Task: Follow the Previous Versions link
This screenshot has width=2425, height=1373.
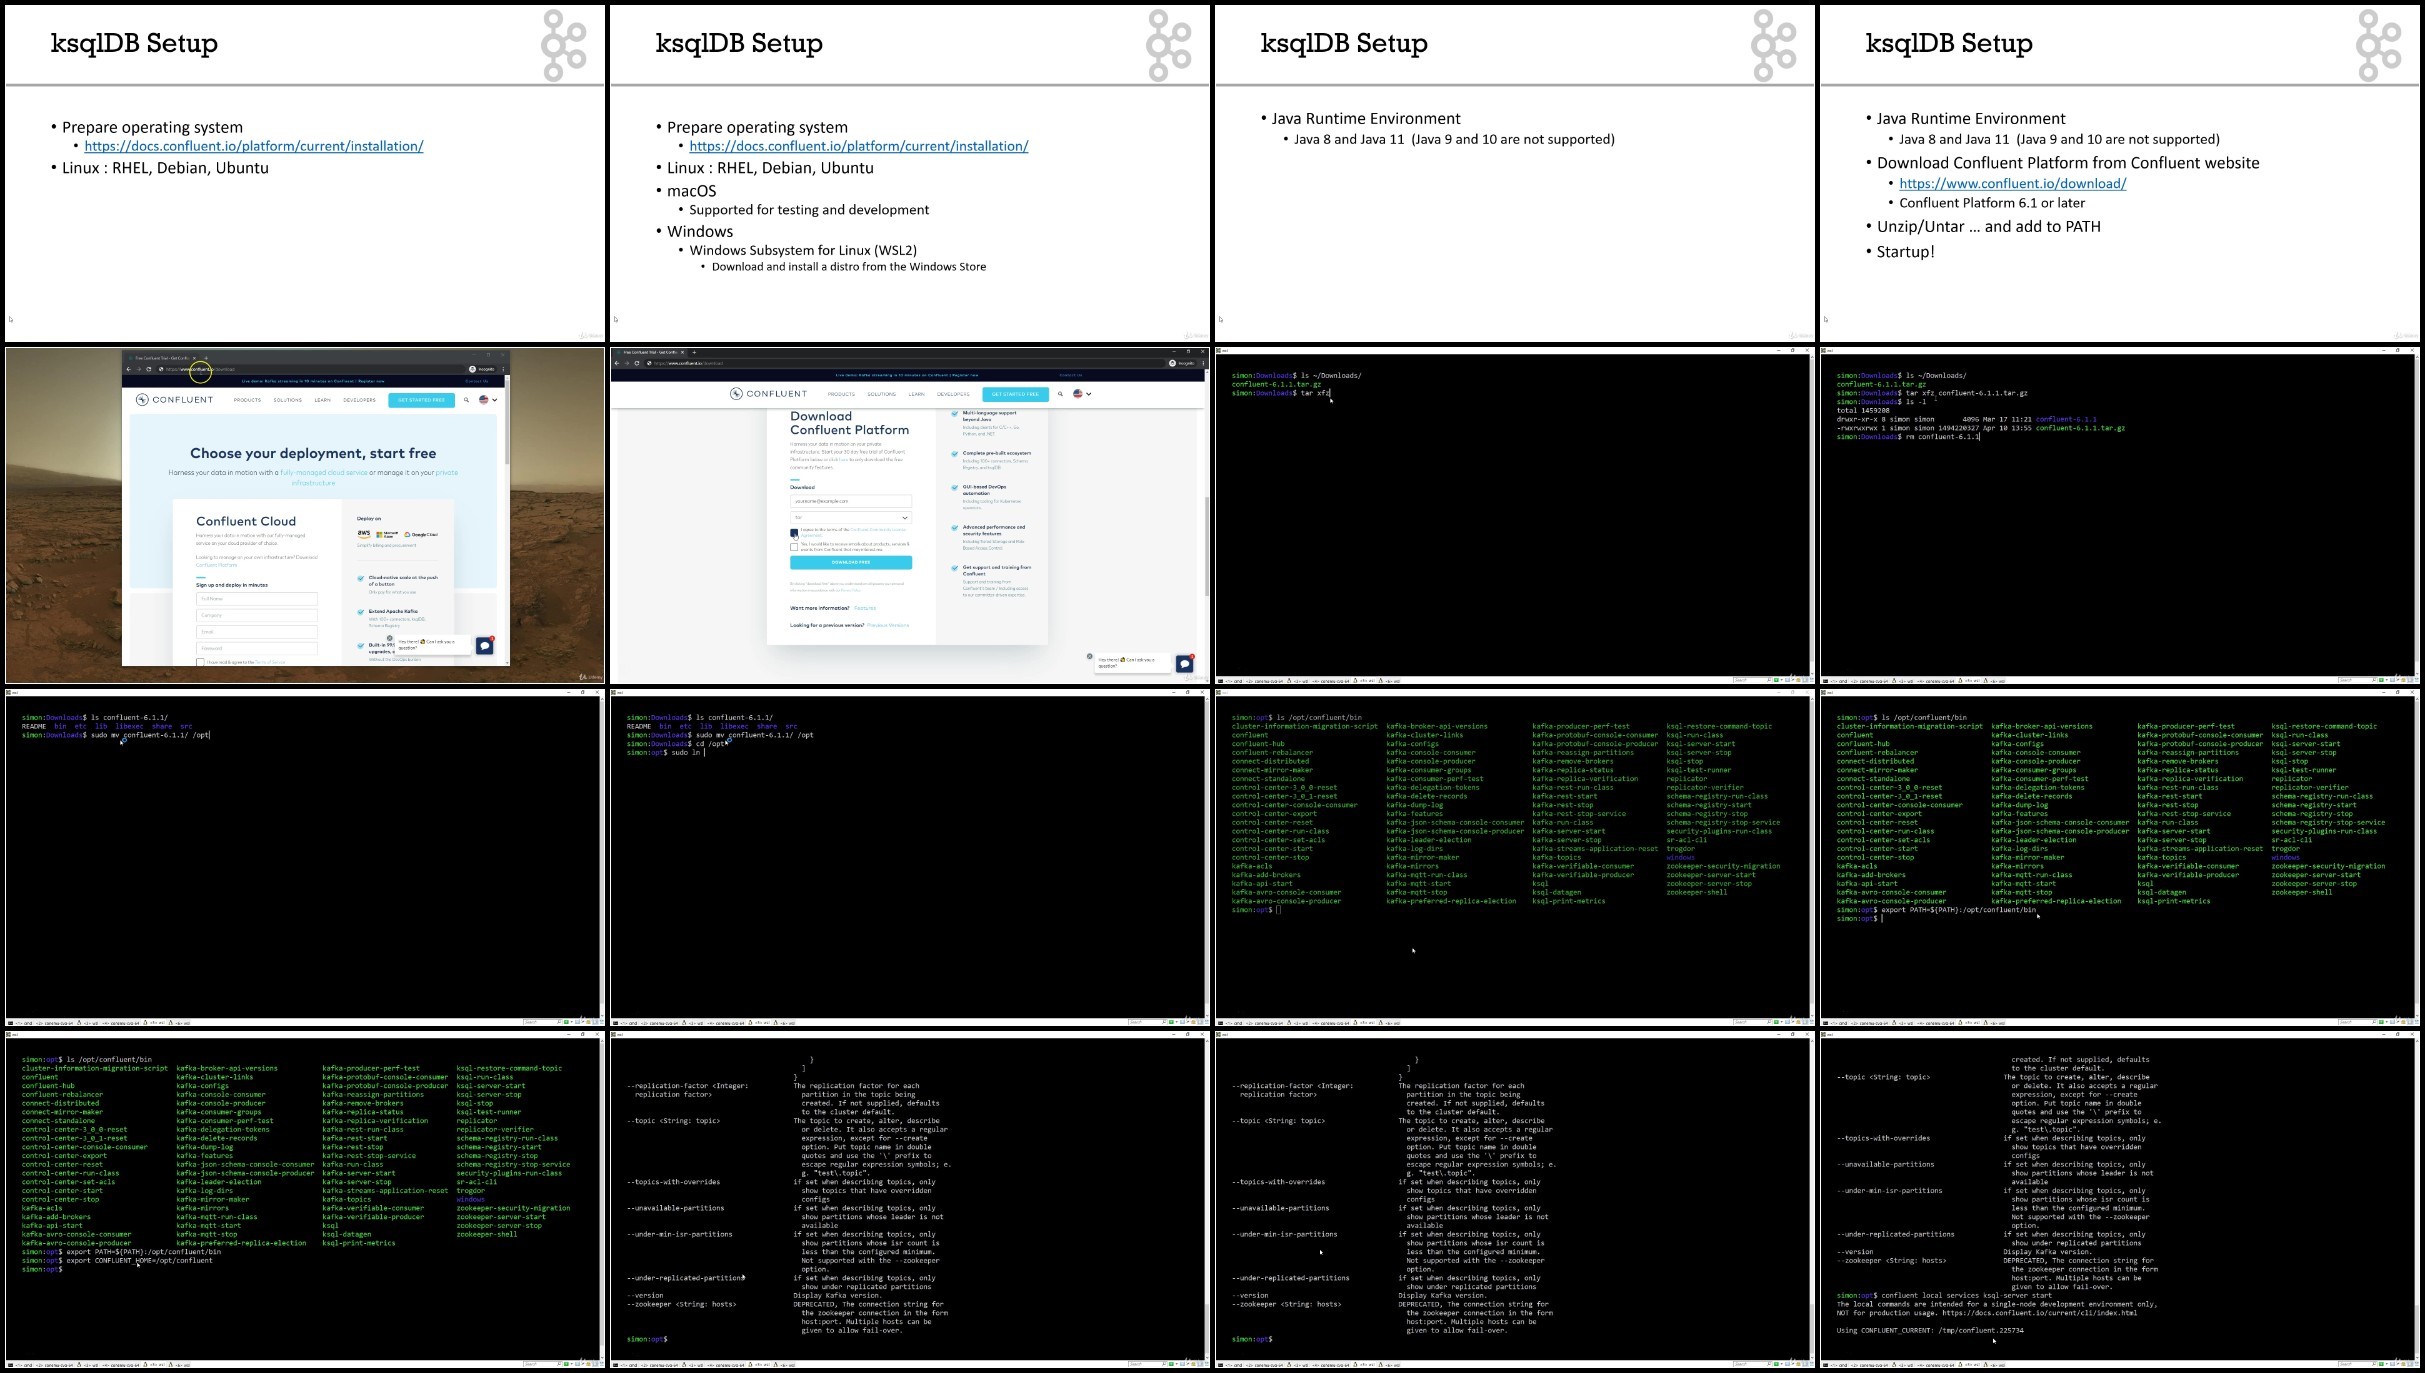Action: pyautogui.click(x=889, y=625)
